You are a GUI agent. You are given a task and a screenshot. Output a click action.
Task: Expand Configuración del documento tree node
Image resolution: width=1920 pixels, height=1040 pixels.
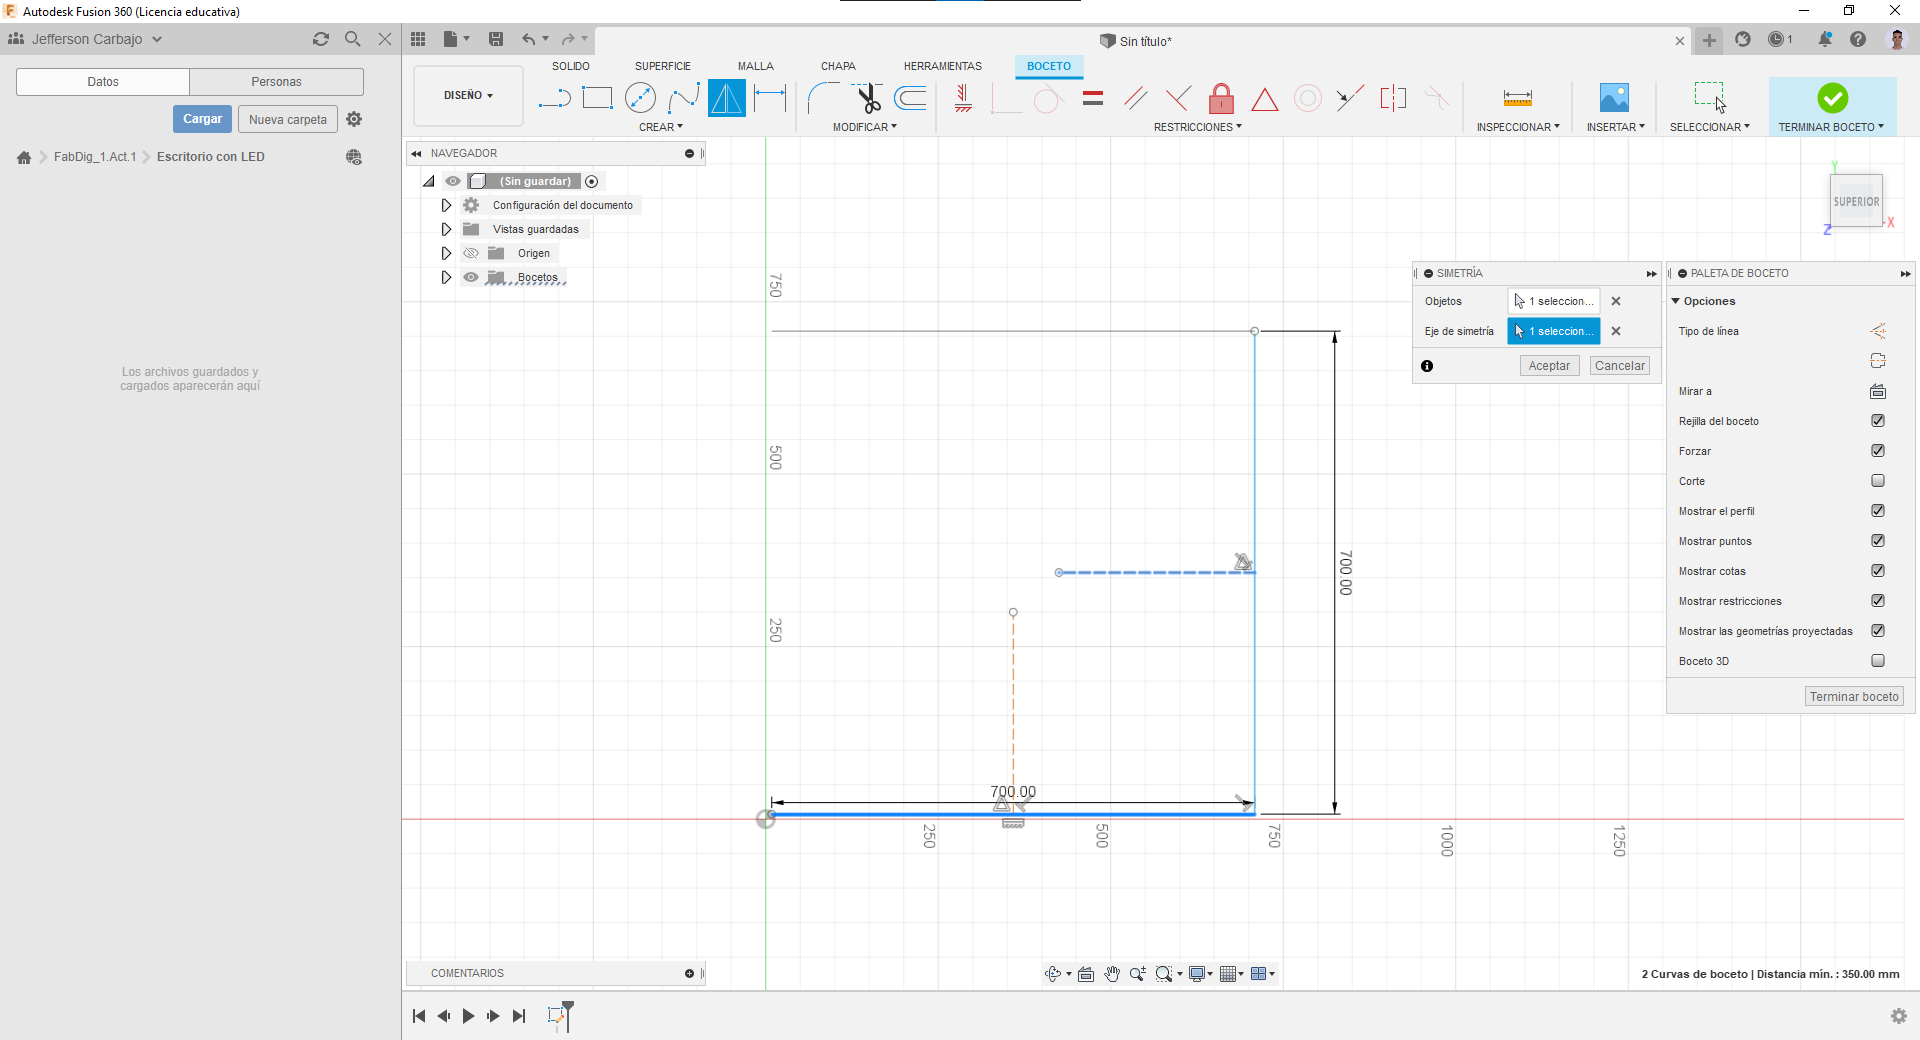[x=446, y=205]
